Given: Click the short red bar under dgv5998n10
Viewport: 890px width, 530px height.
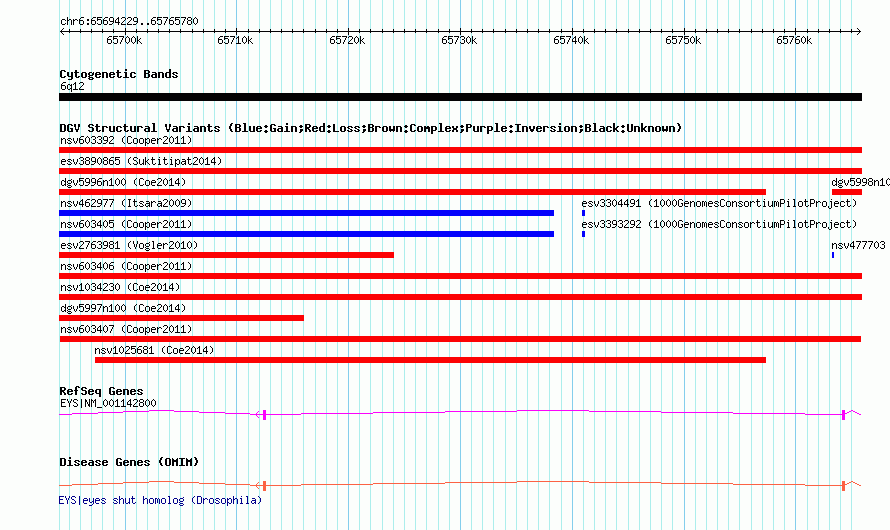Looking at the screenshot, I should 847,192.
